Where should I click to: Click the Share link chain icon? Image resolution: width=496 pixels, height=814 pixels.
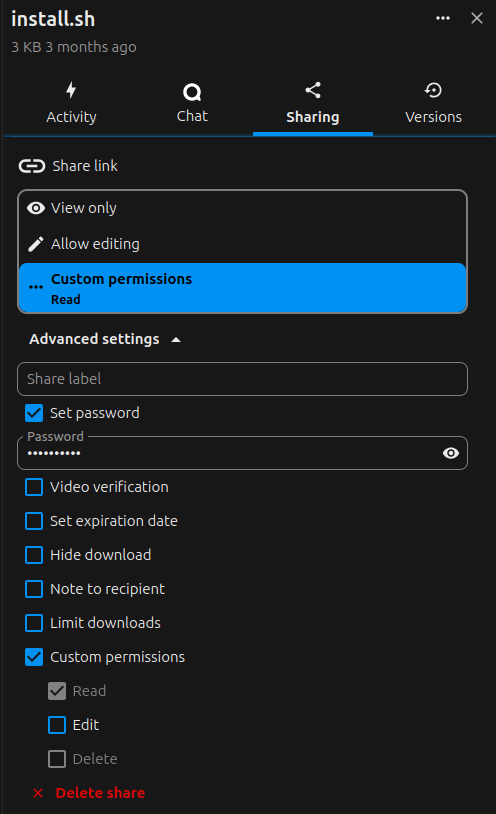click(32, 166)
